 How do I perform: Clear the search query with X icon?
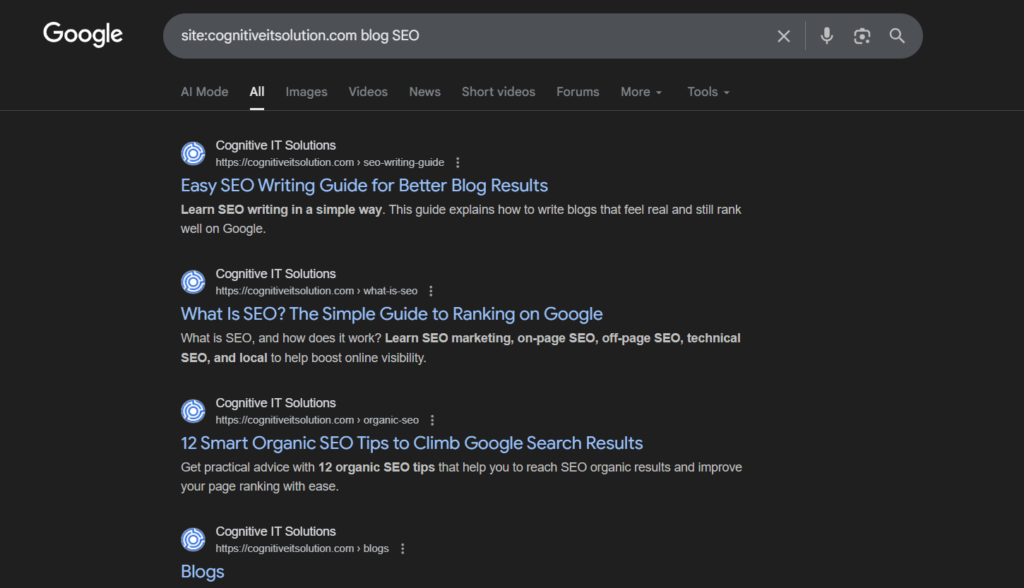[x=784, y=36]
